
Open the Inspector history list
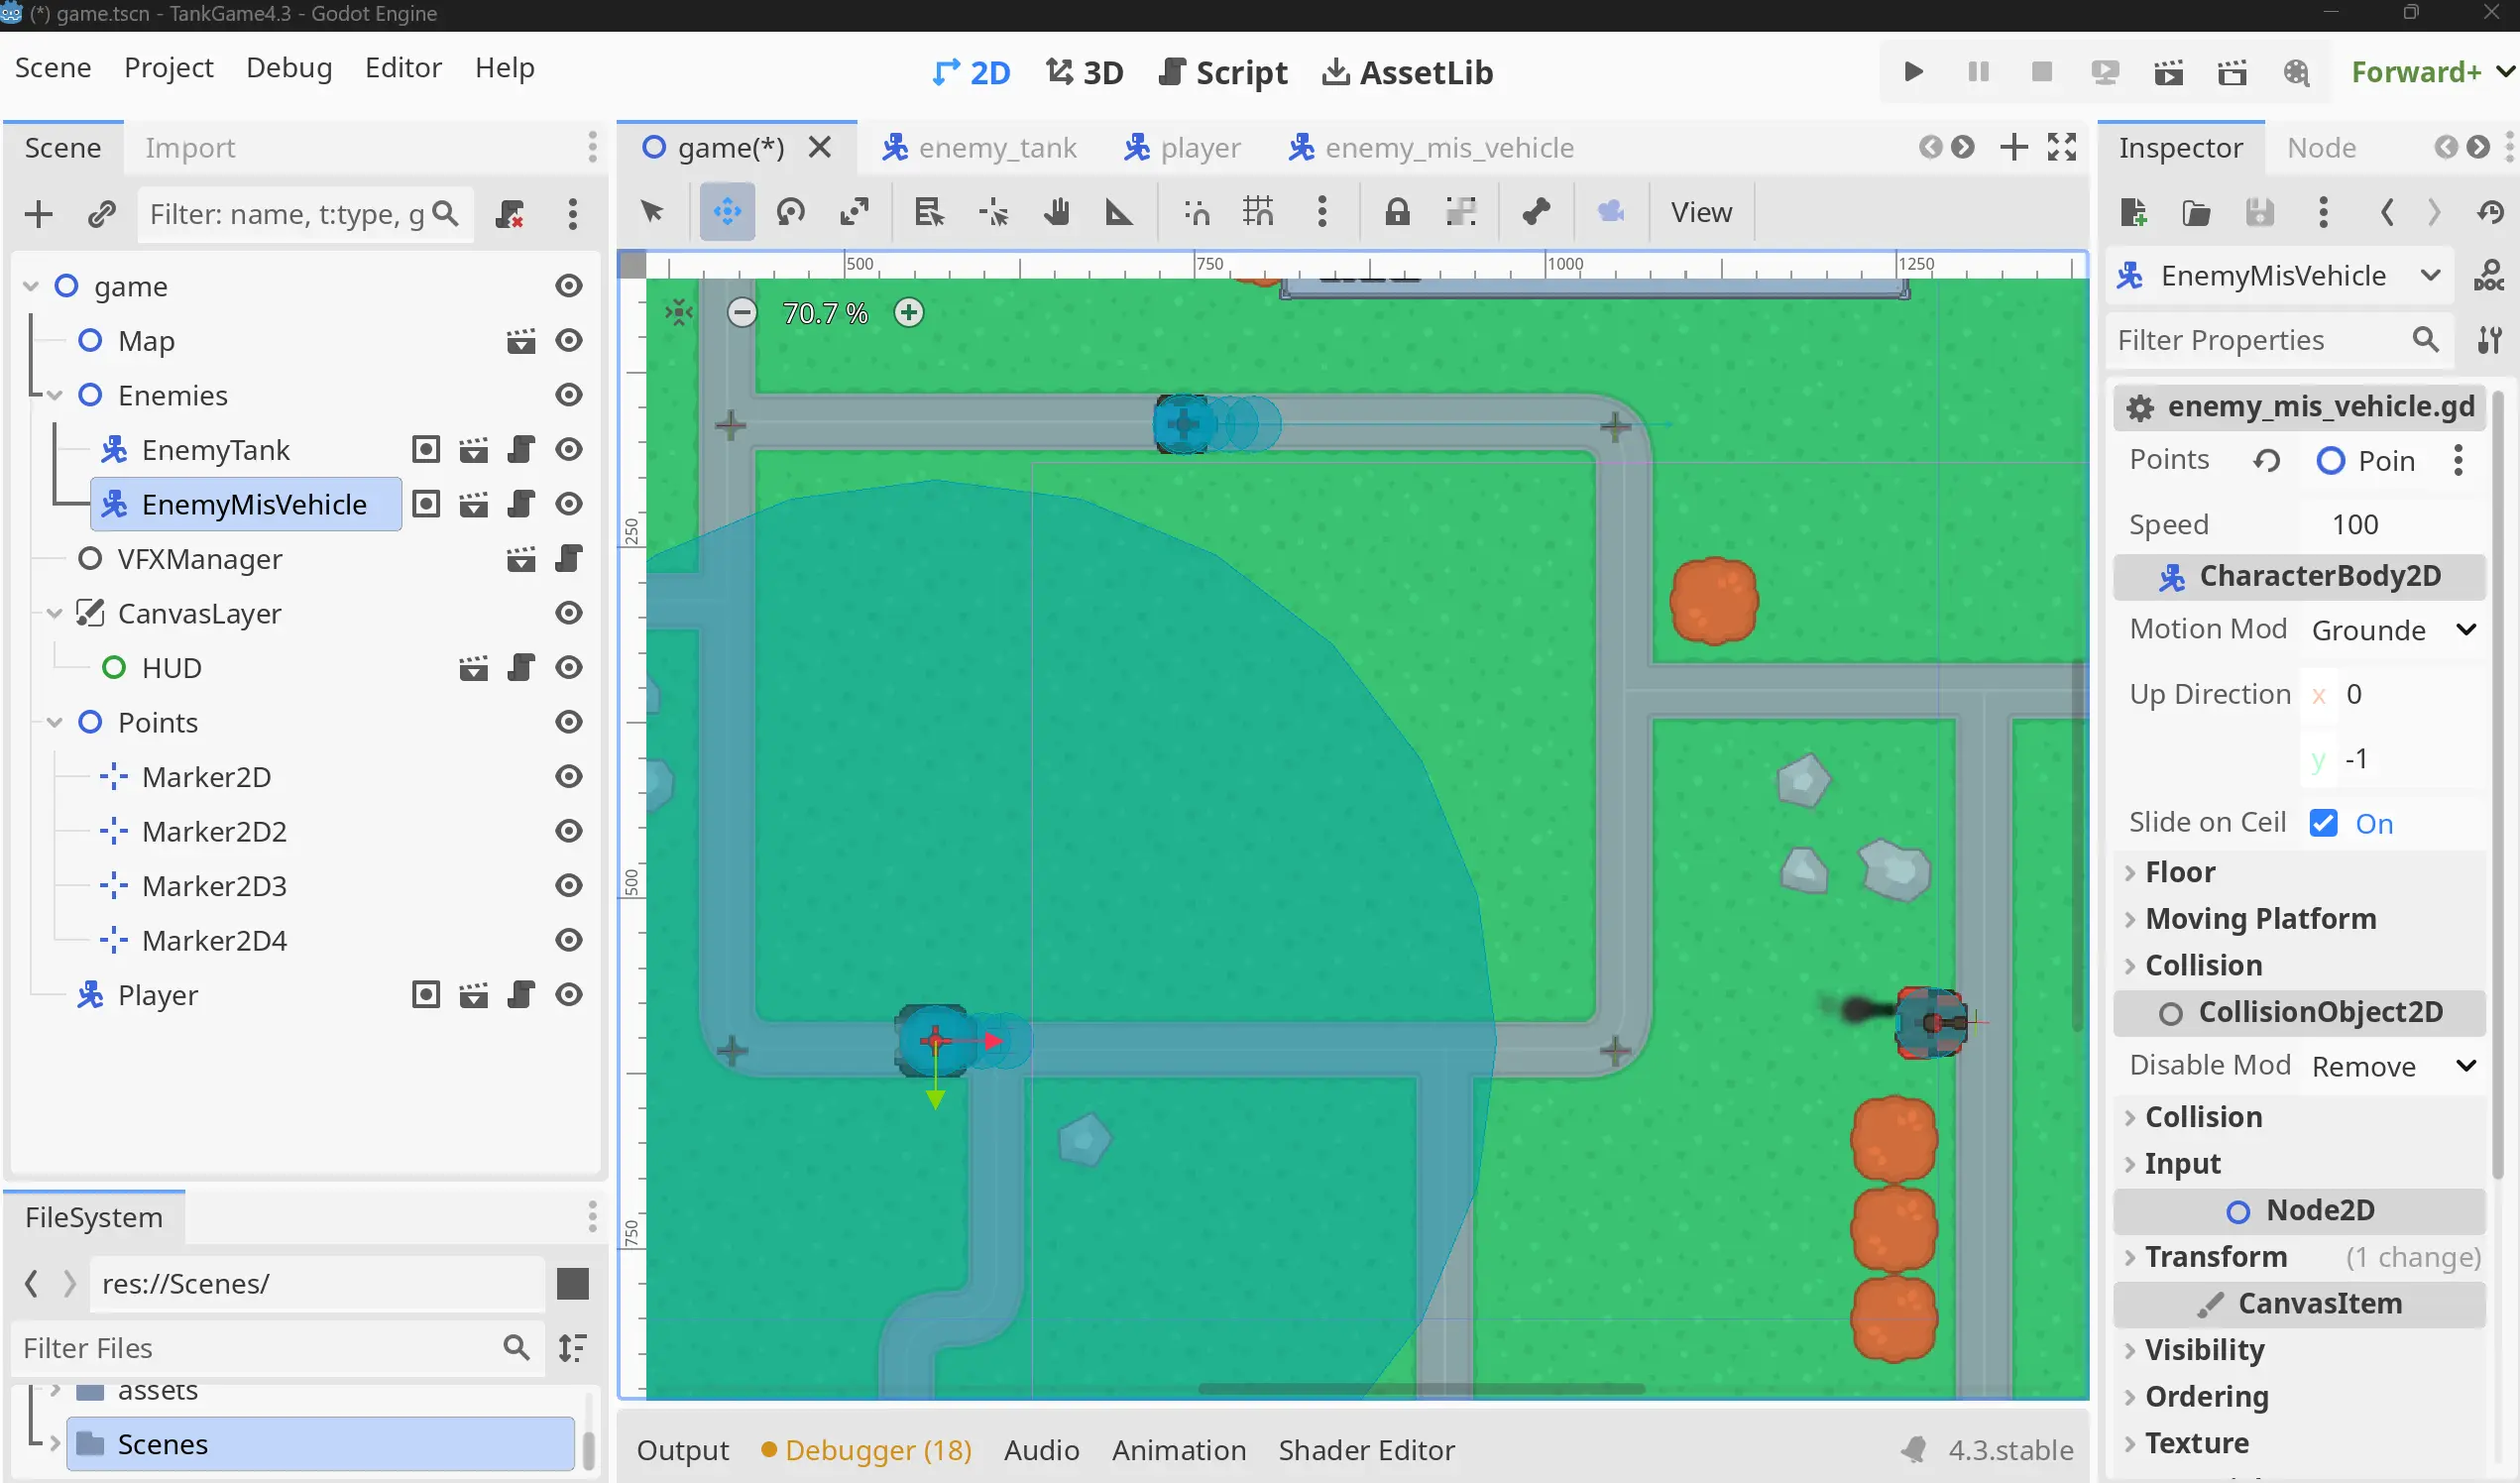point(2490,212)
